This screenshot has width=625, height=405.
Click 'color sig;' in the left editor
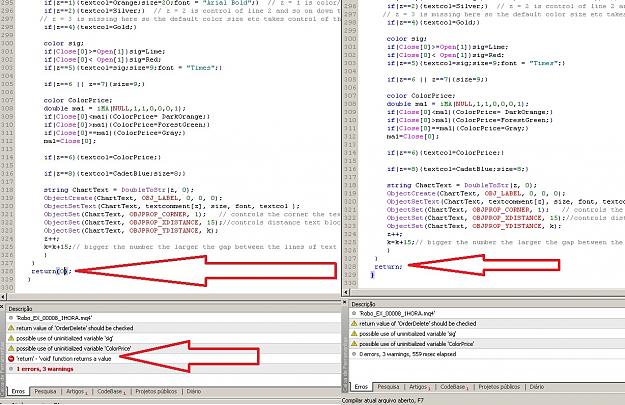coord(64,43)
